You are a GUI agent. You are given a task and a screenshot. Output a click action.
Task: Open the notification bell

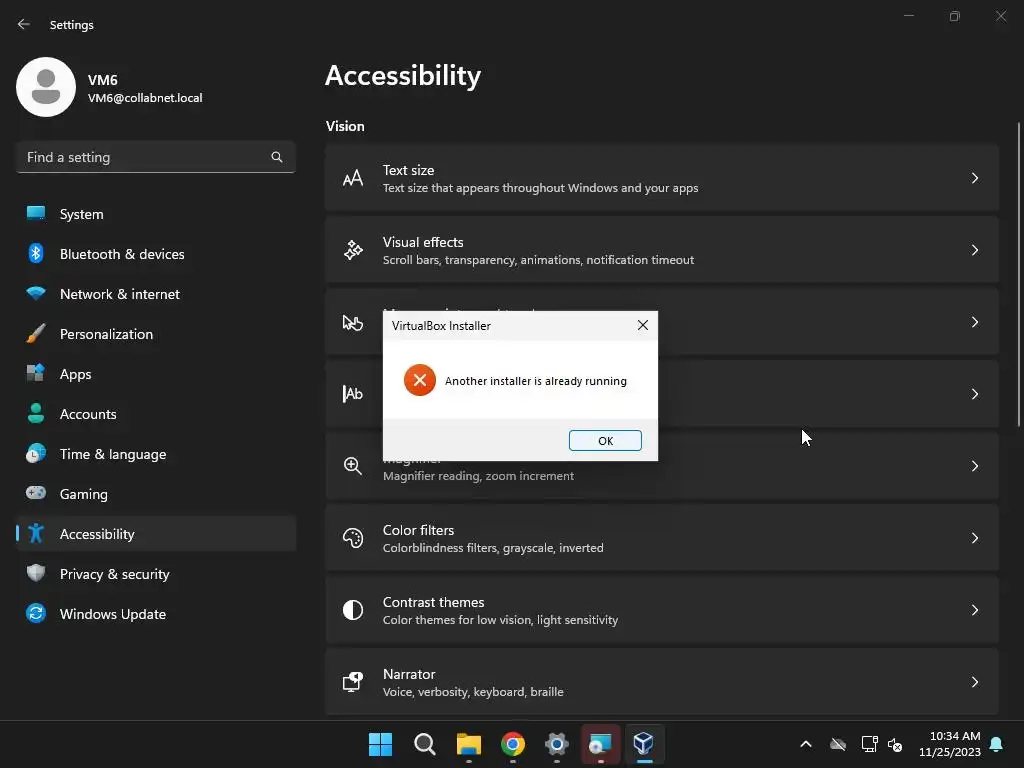pyautogui.click(x=997, y=744)
